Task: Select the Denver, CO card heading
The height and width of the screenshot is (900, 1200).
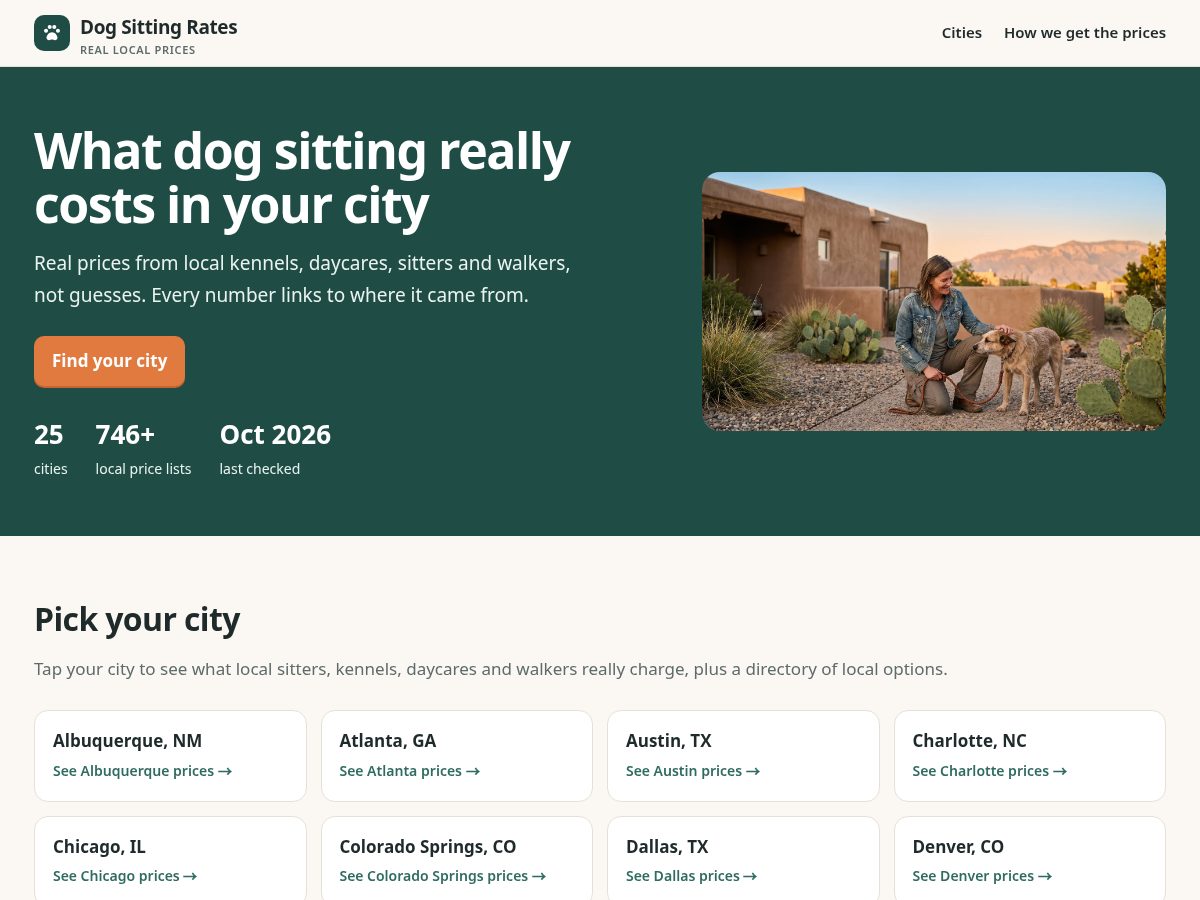Action: [x=958, y=847]
